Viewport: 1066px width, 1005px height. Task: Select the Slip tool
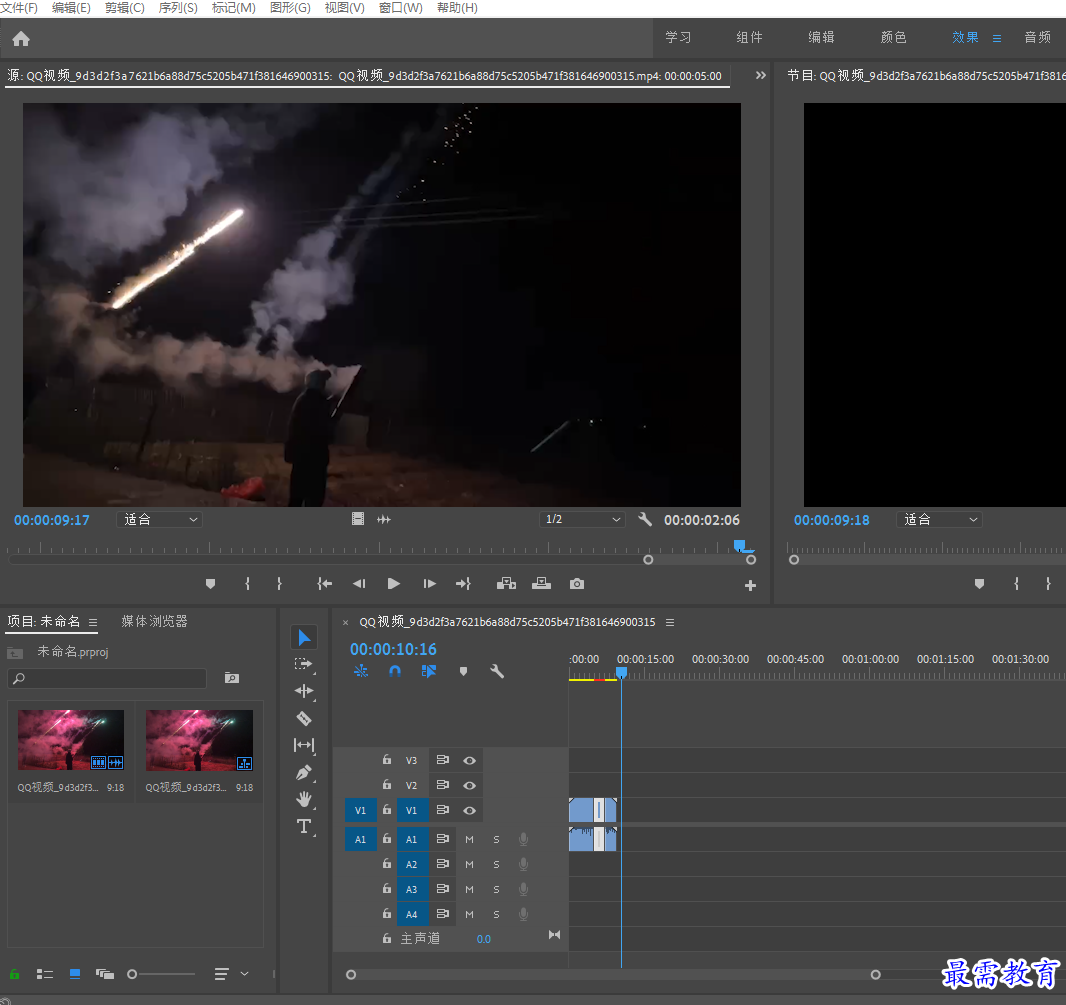point(304,745)
